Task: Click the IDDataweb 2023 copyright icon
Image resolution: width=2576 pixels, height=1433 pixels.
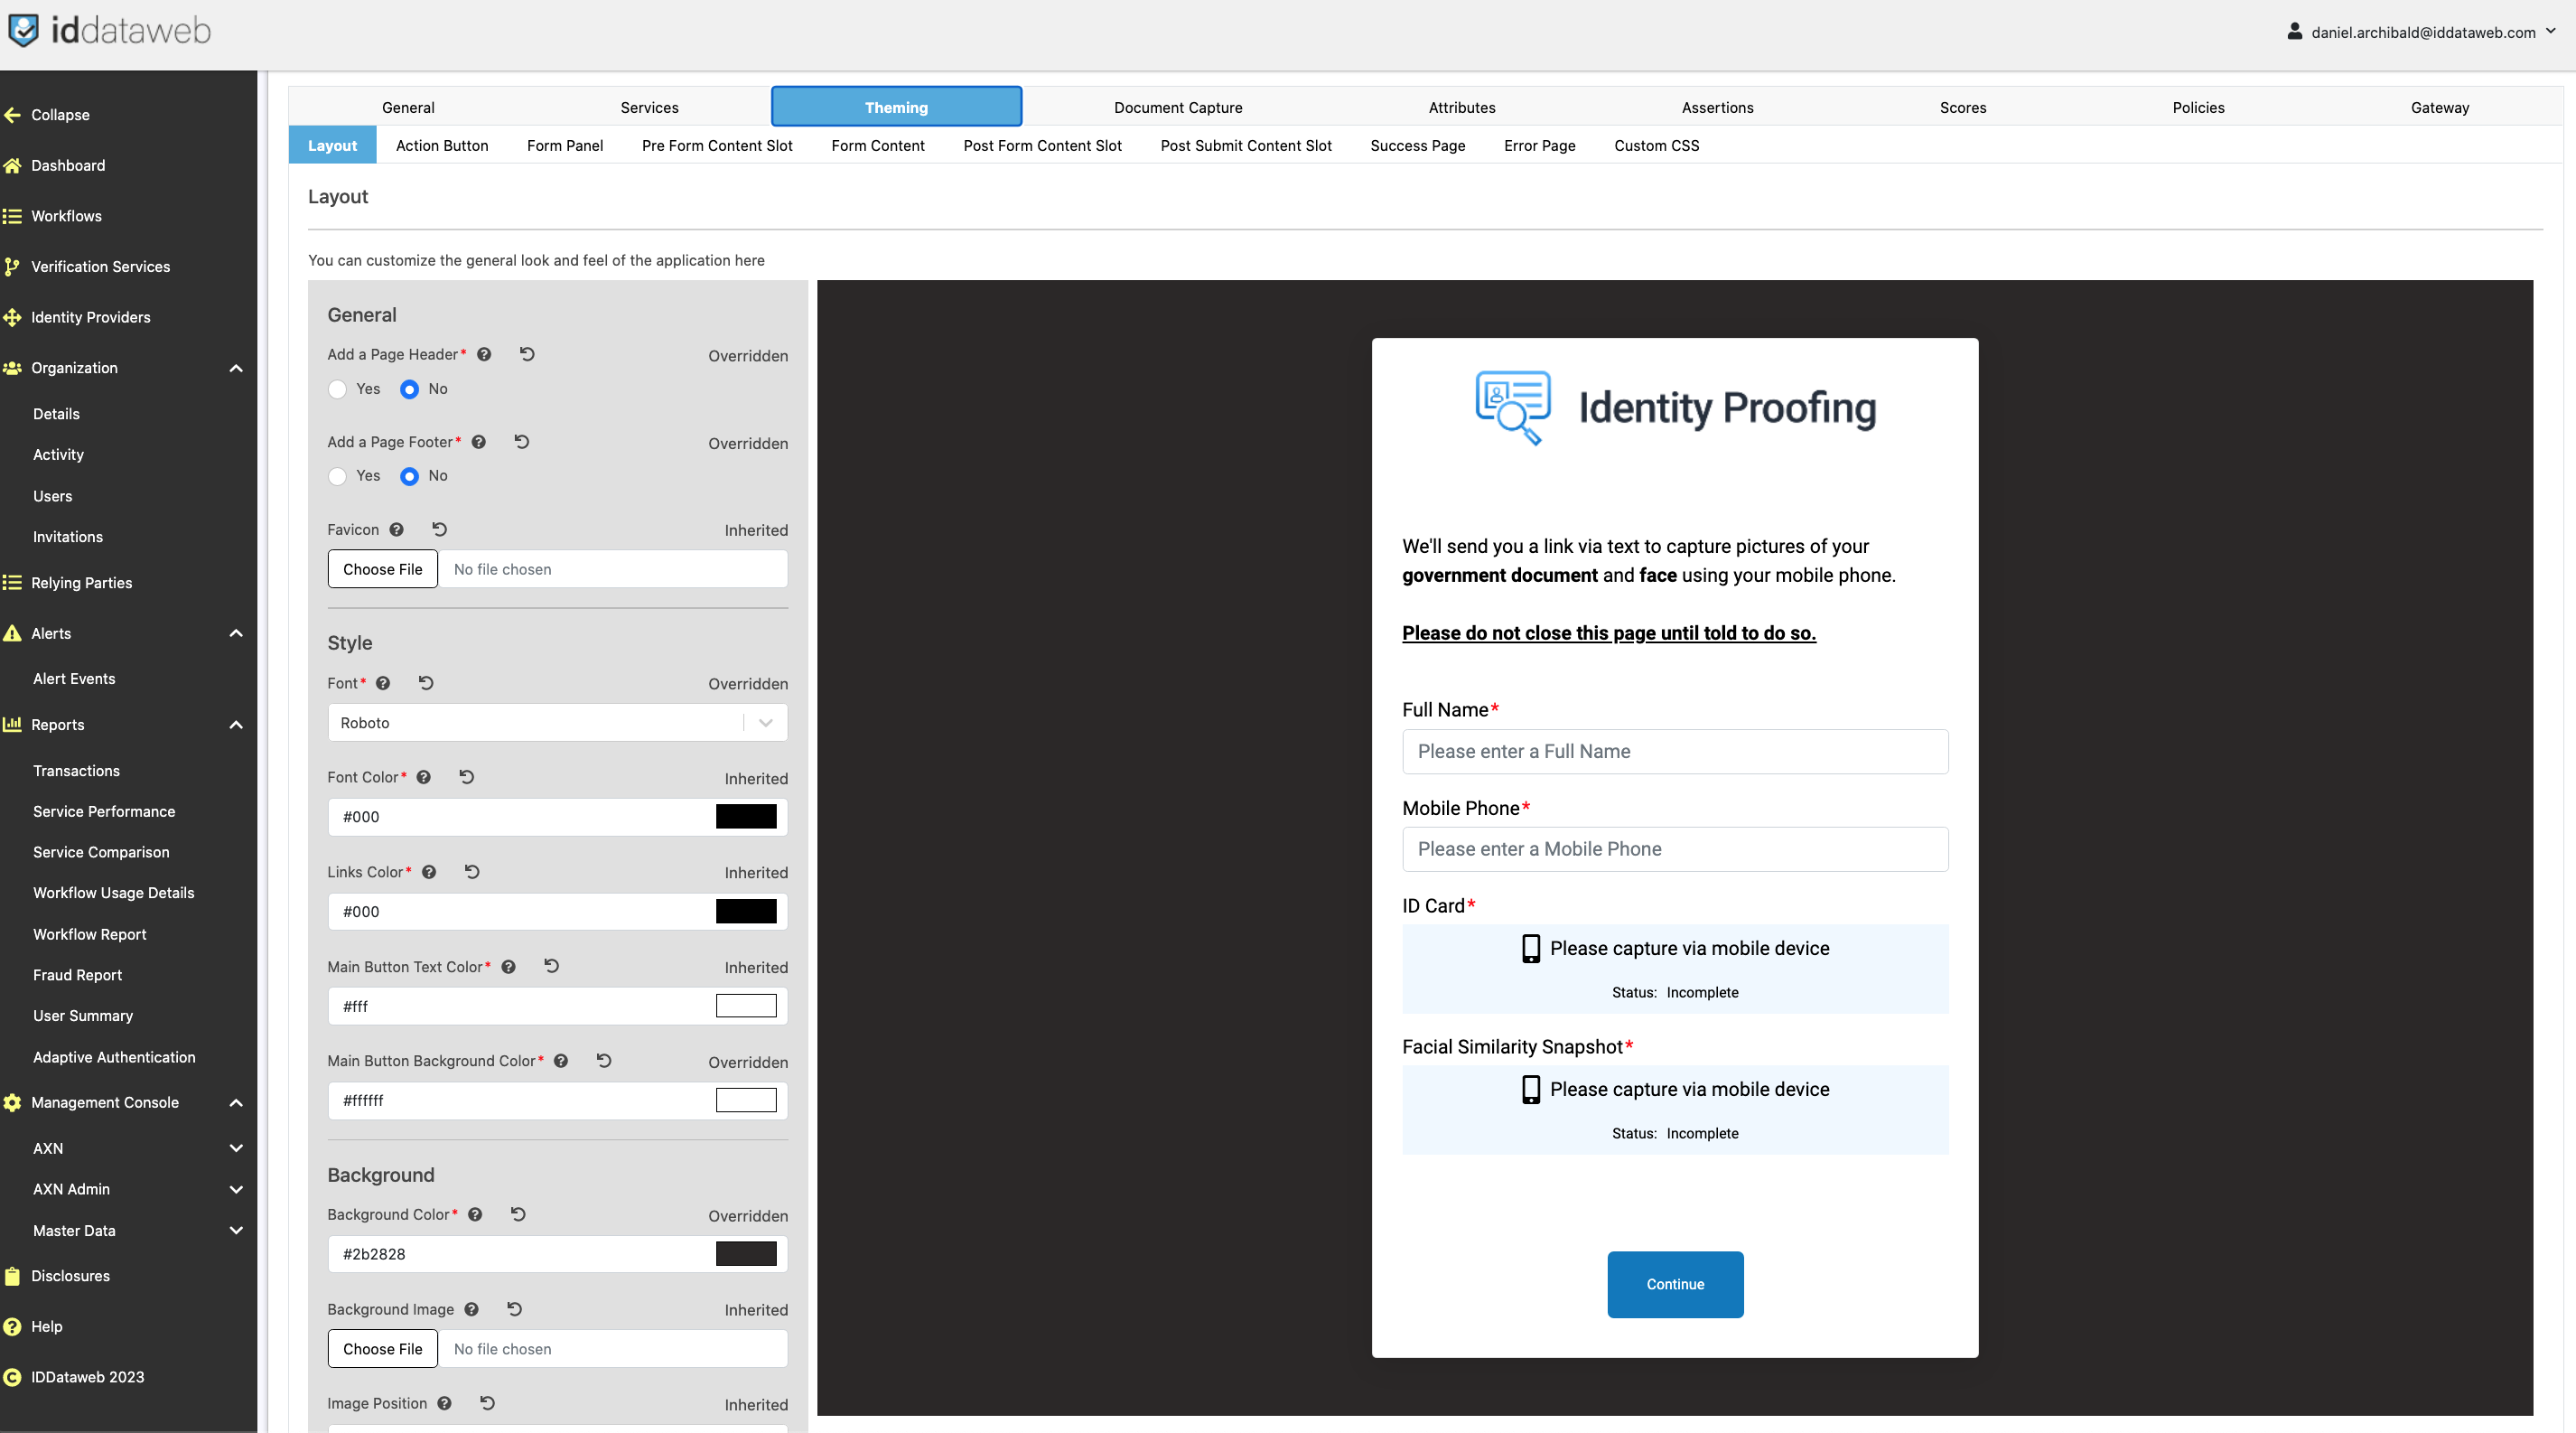Action: pyautogui.click(x=12, y=1377)
